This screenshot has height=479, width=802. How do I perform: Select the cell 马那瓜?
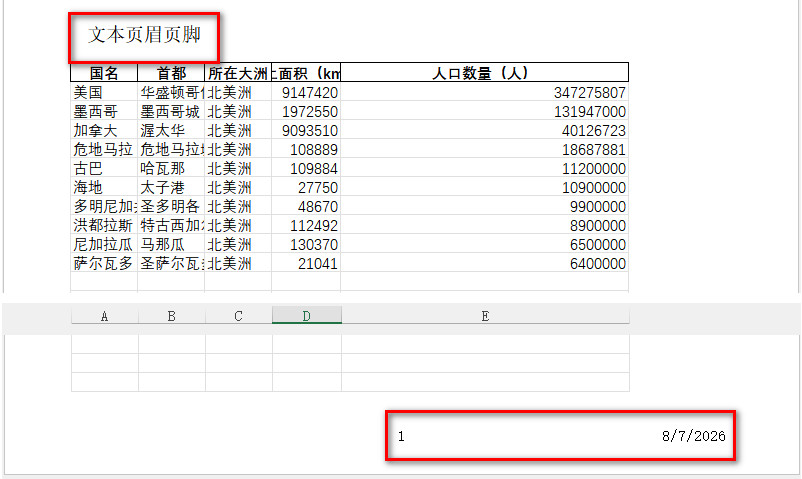coord(171,244)
